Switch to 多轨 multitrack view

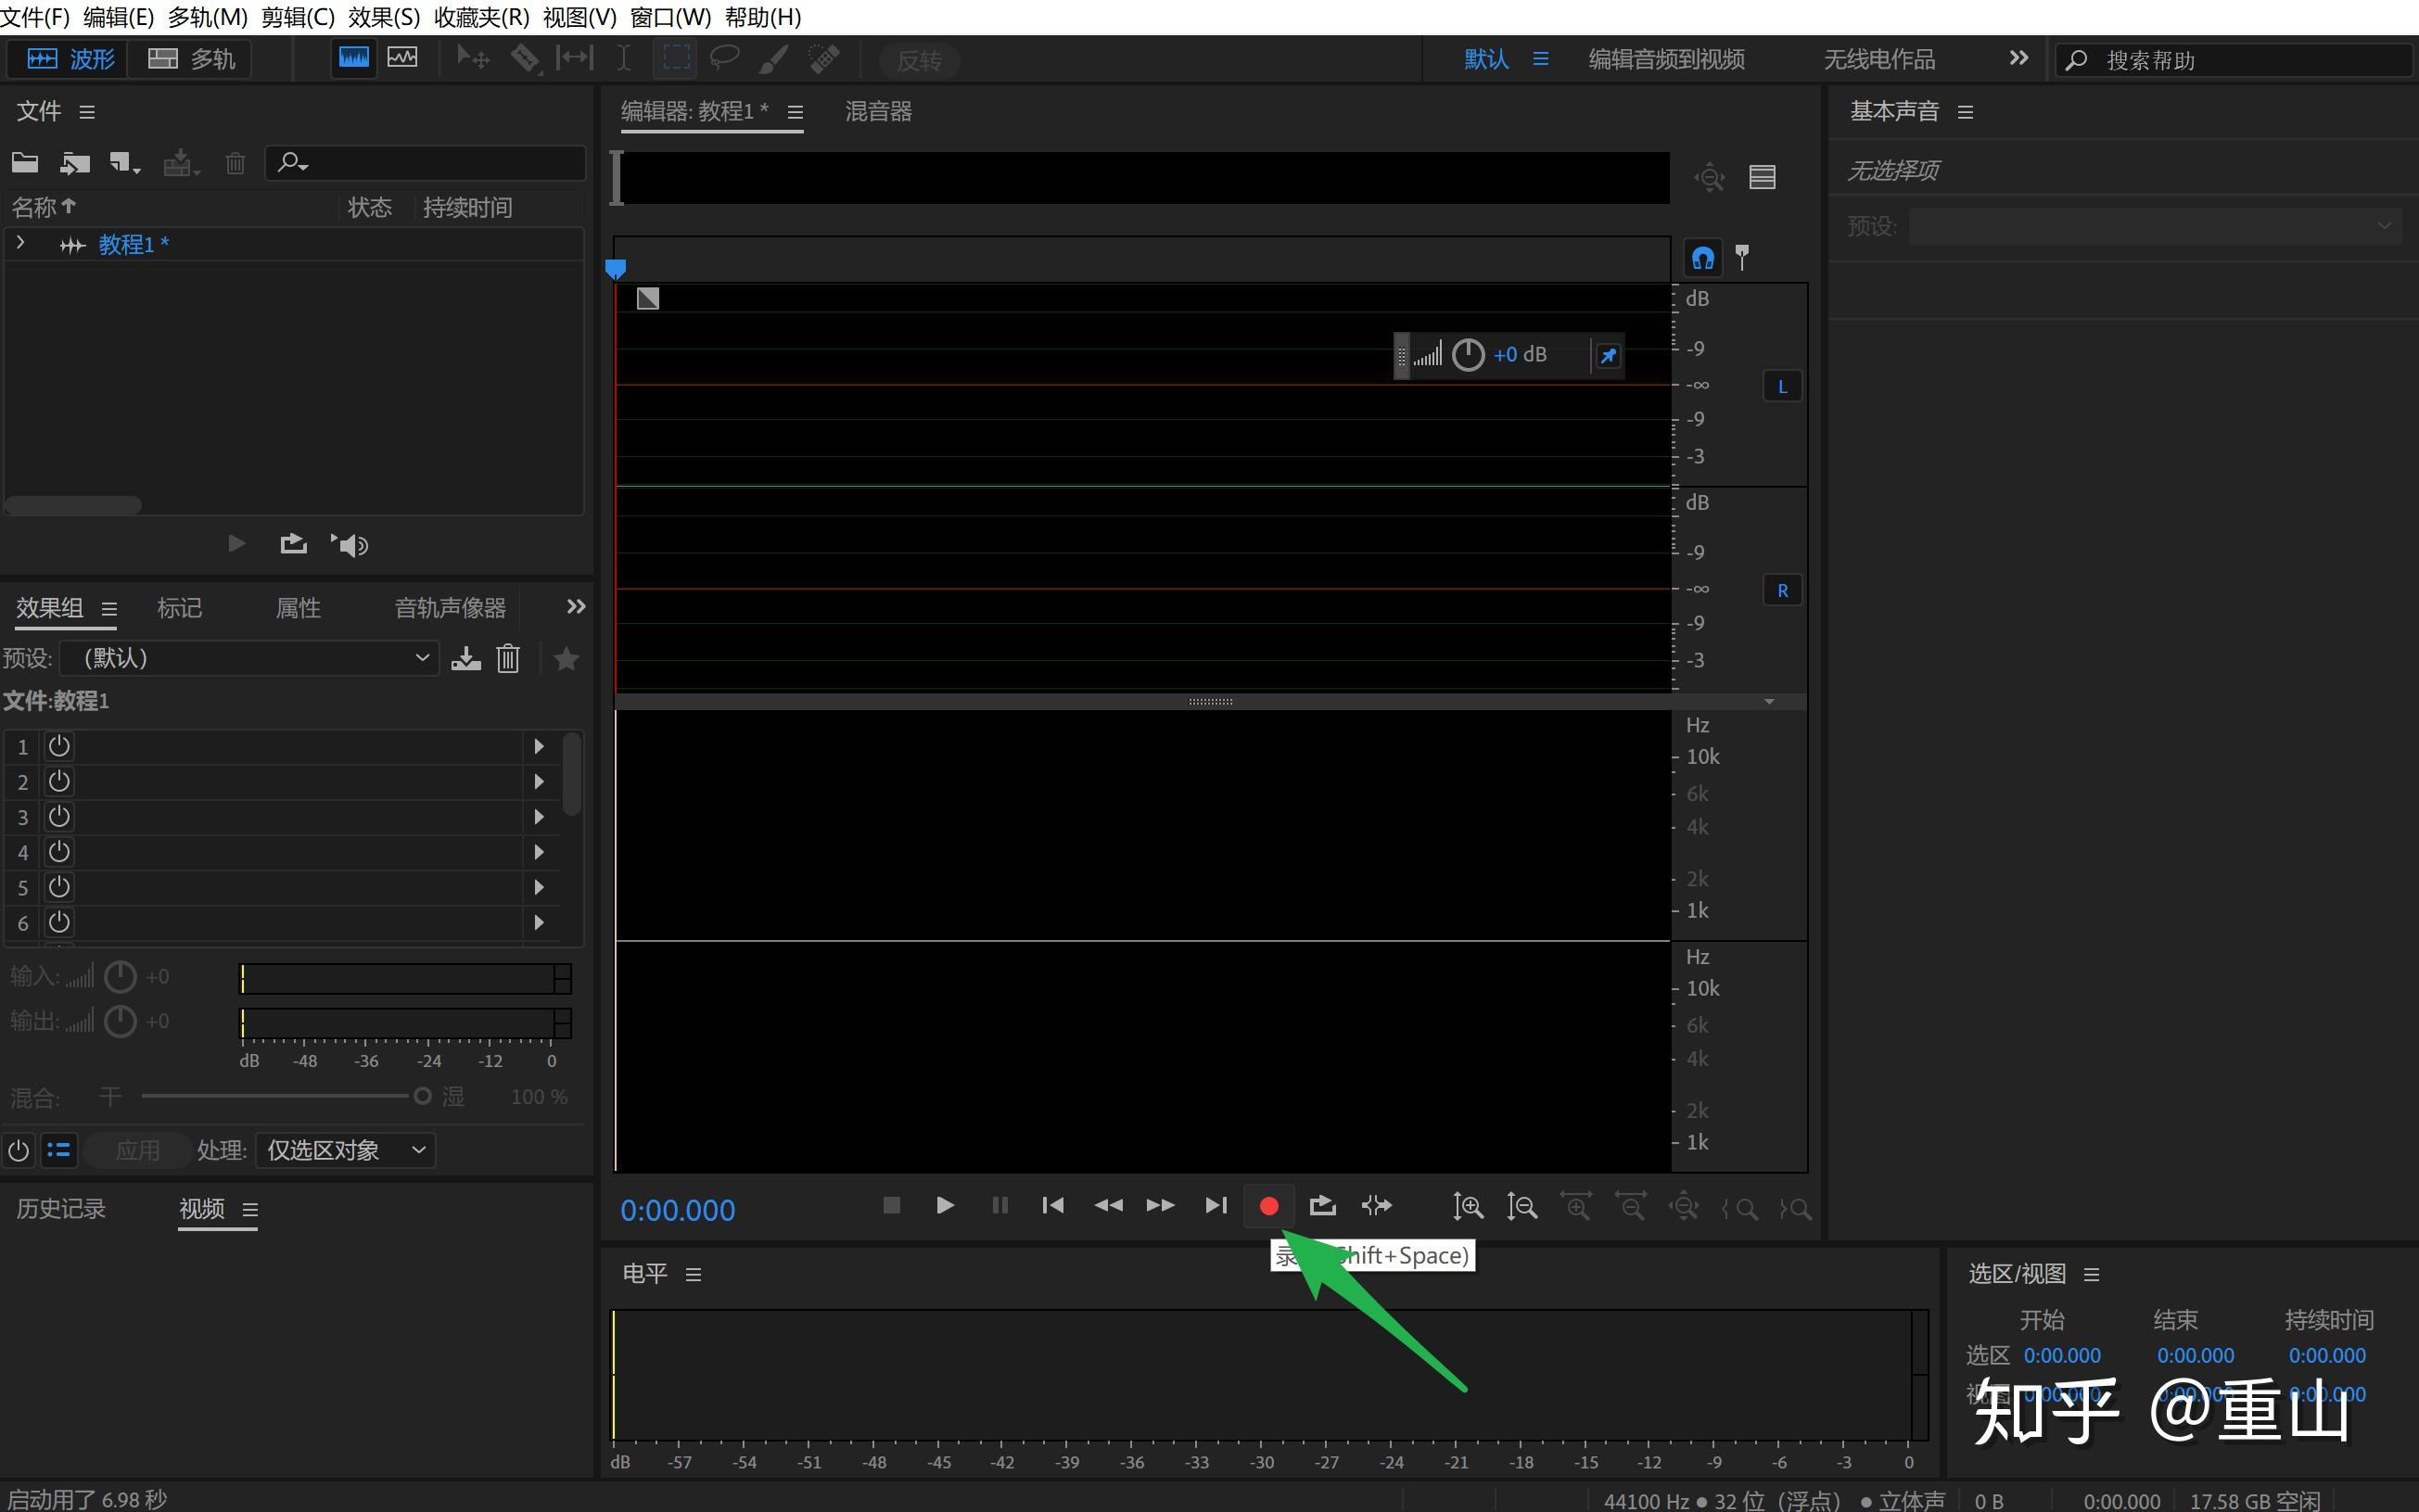(x=193, y=59)
